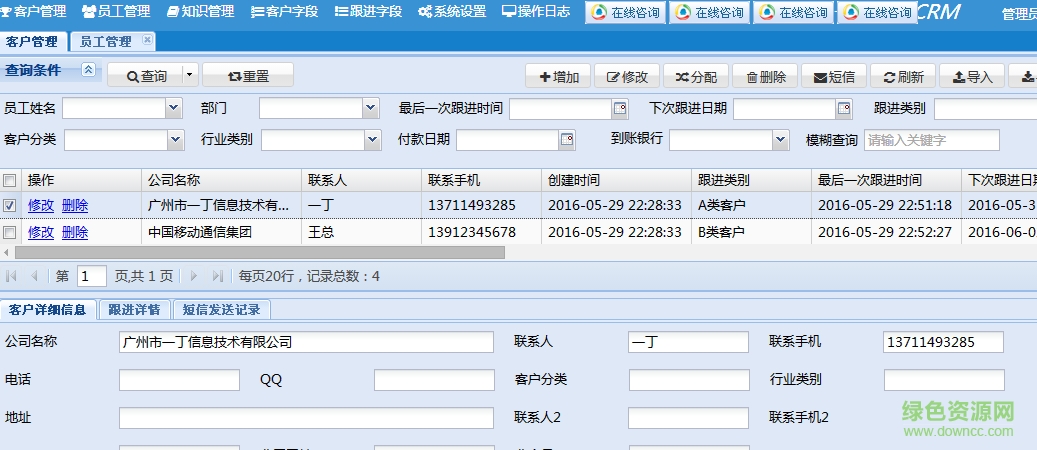Go to previous page icon
Screen dimensions: 1037x450
[x=34, y=276]
